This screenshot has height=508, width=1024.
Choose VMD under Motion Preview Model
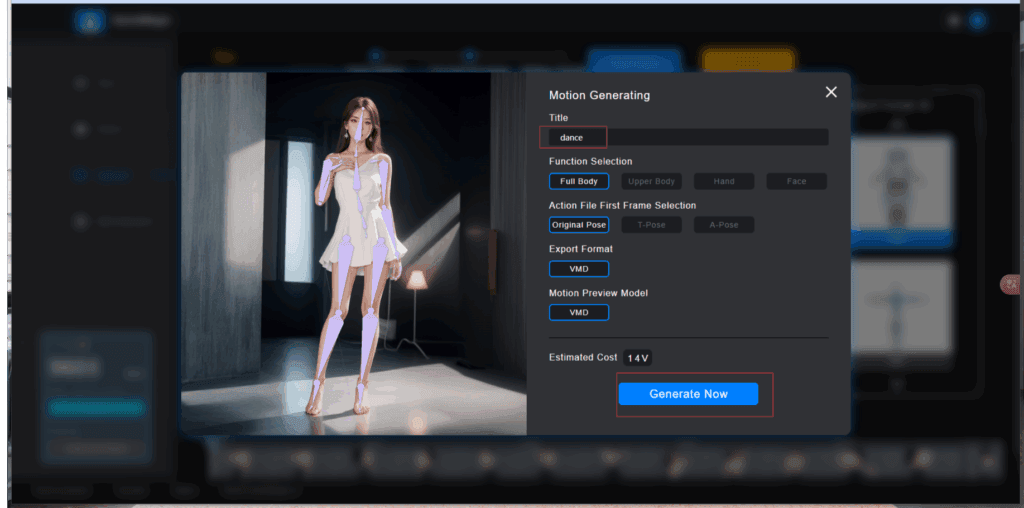coord(579,313)
